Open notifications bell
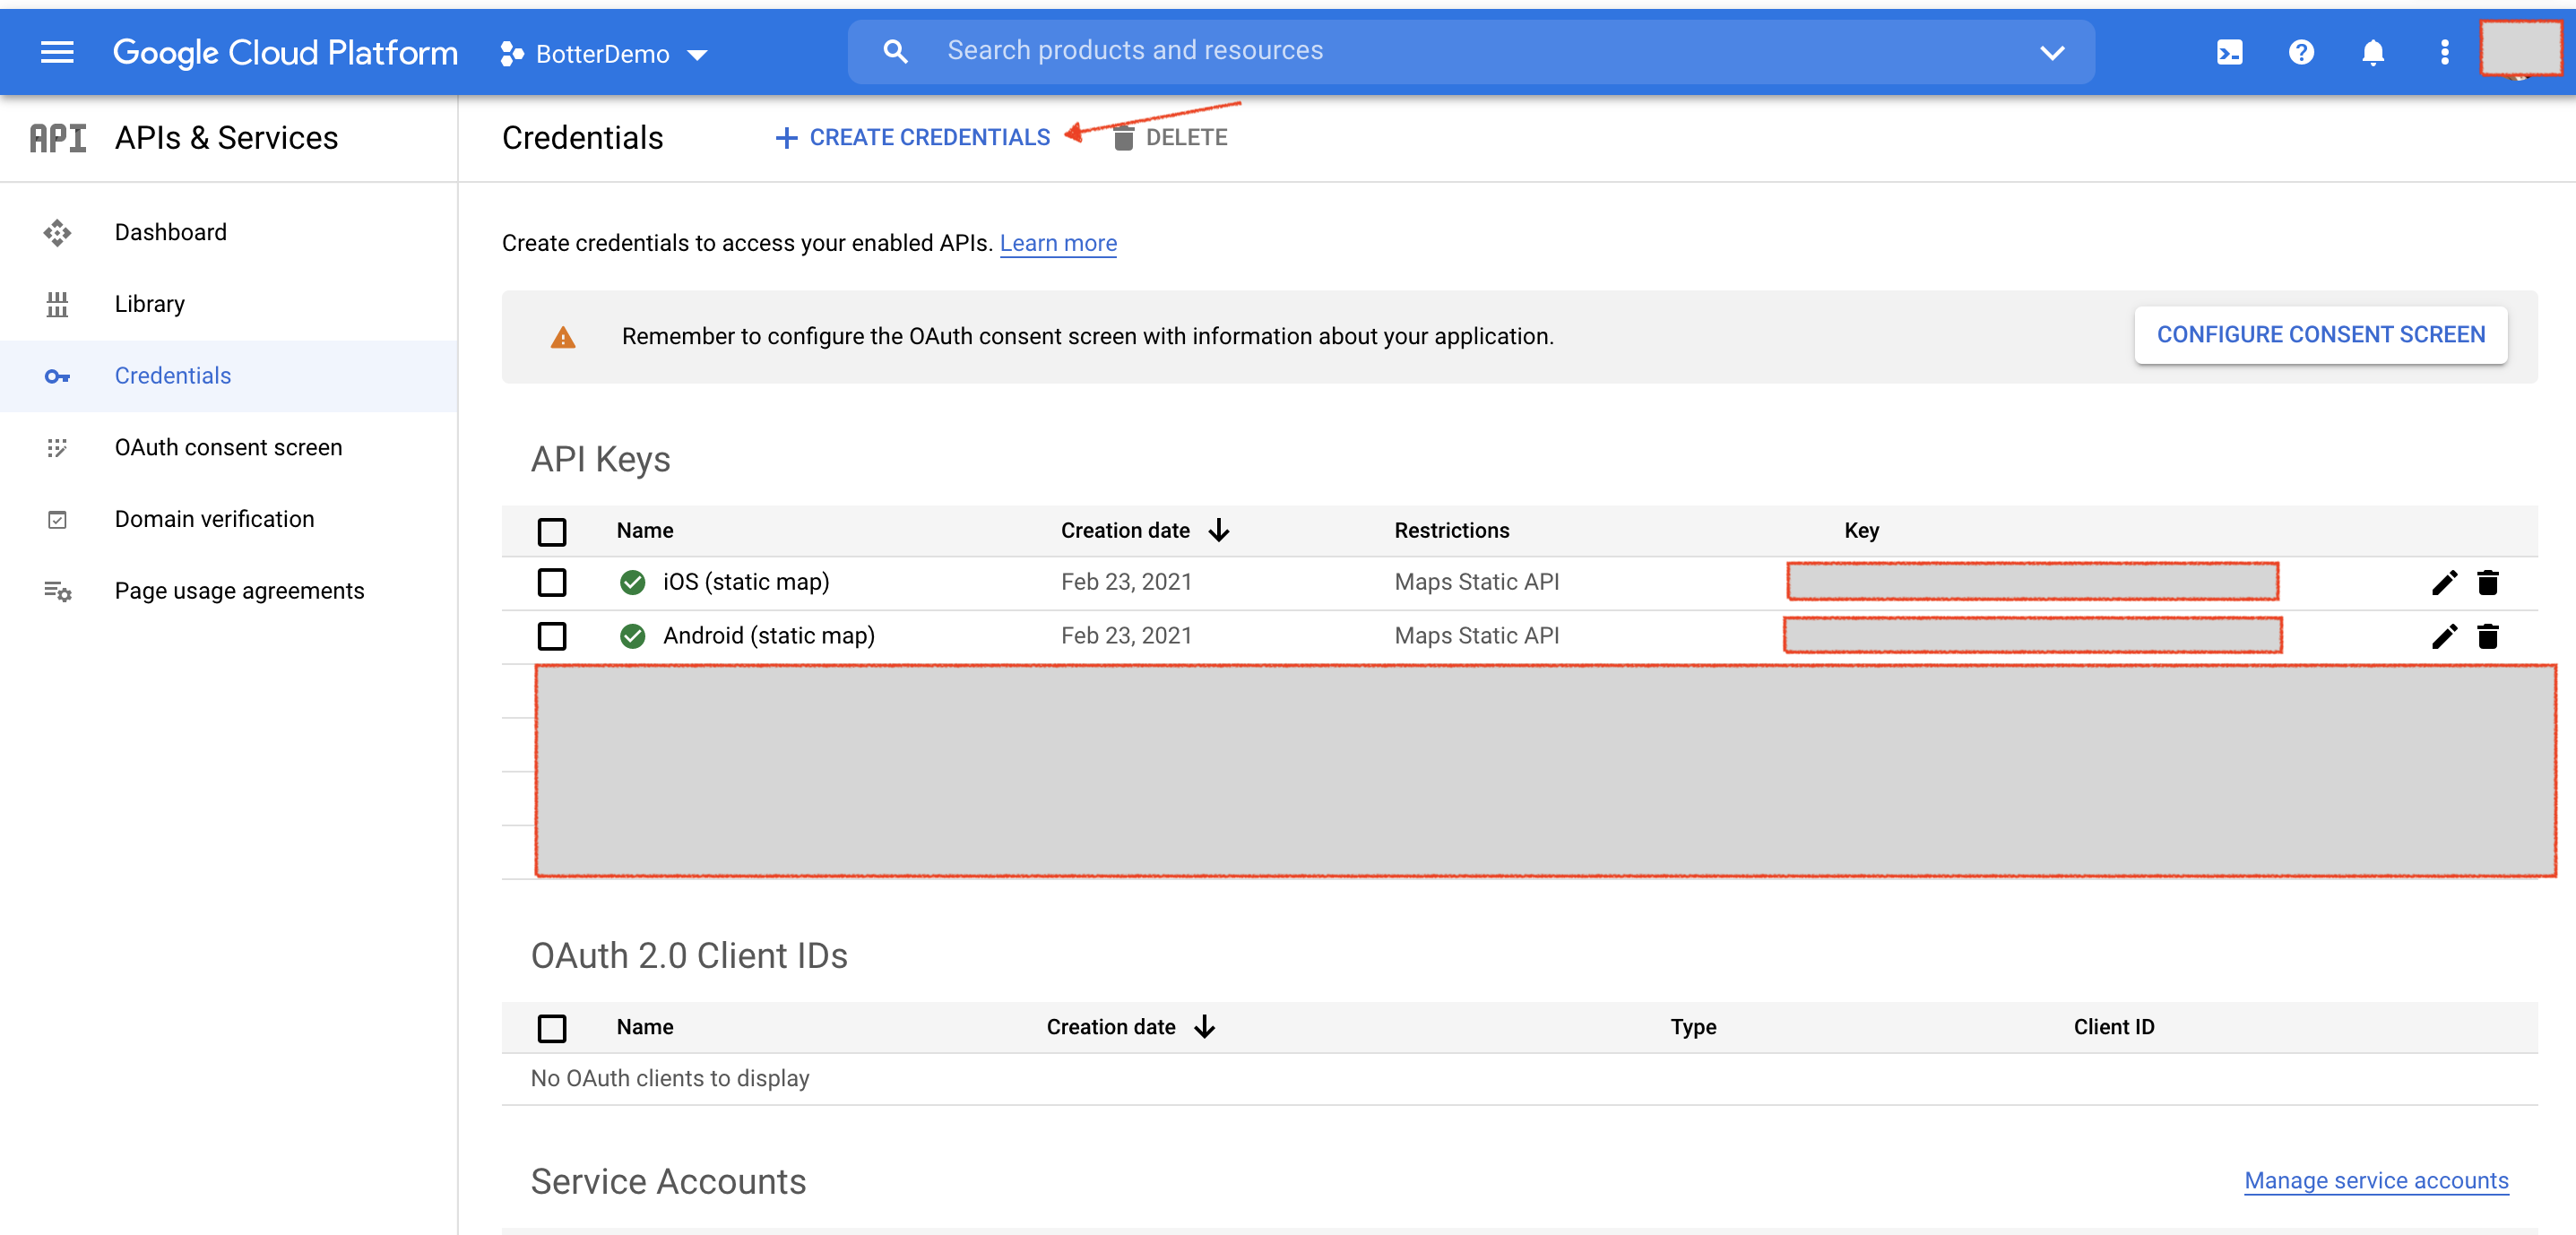Viewport: 2576px width, 1235px height. [x=2372, y=52]
